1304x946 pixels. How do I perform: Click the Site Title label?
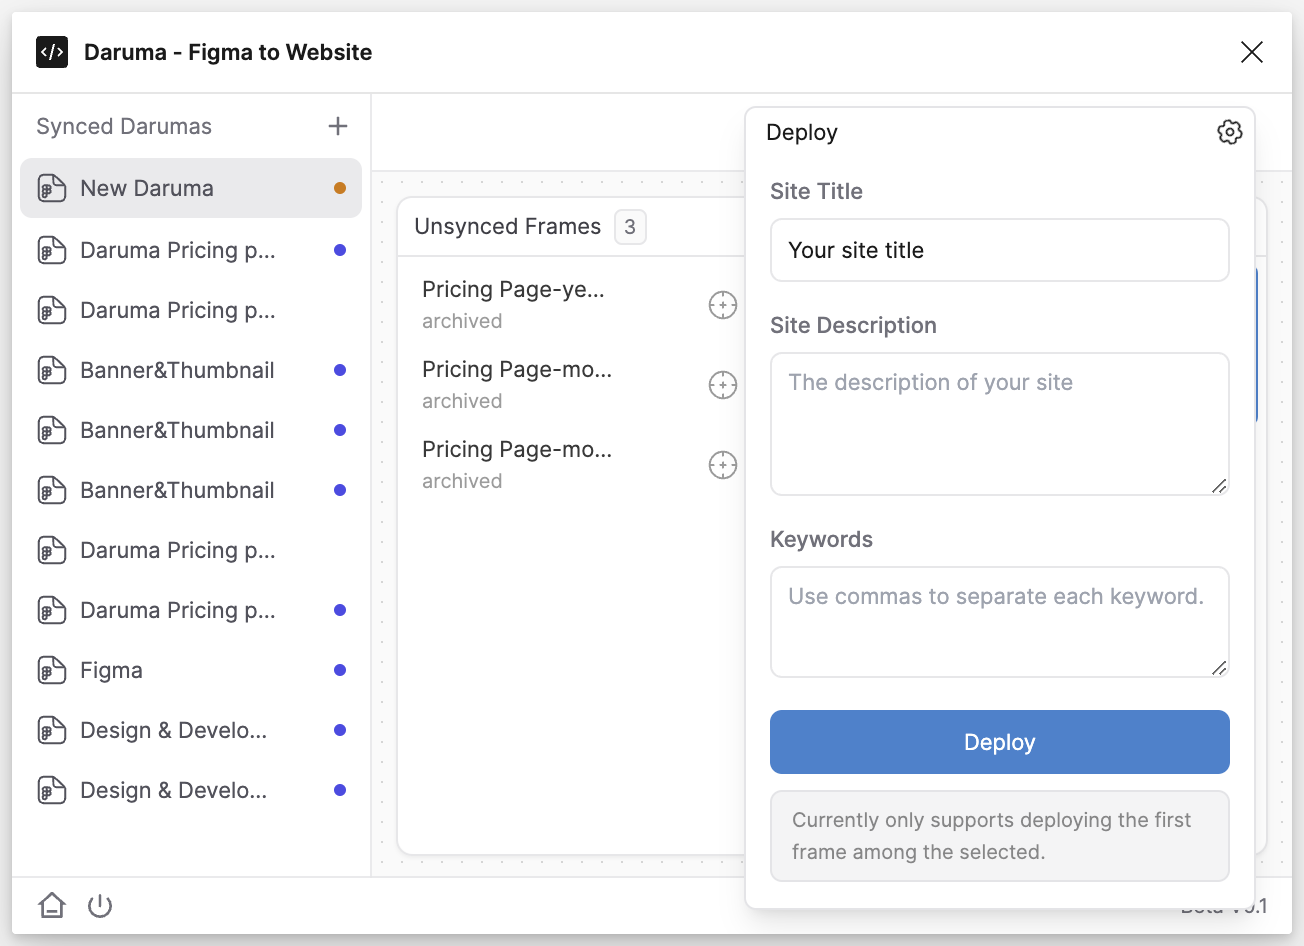click(816, 191)
